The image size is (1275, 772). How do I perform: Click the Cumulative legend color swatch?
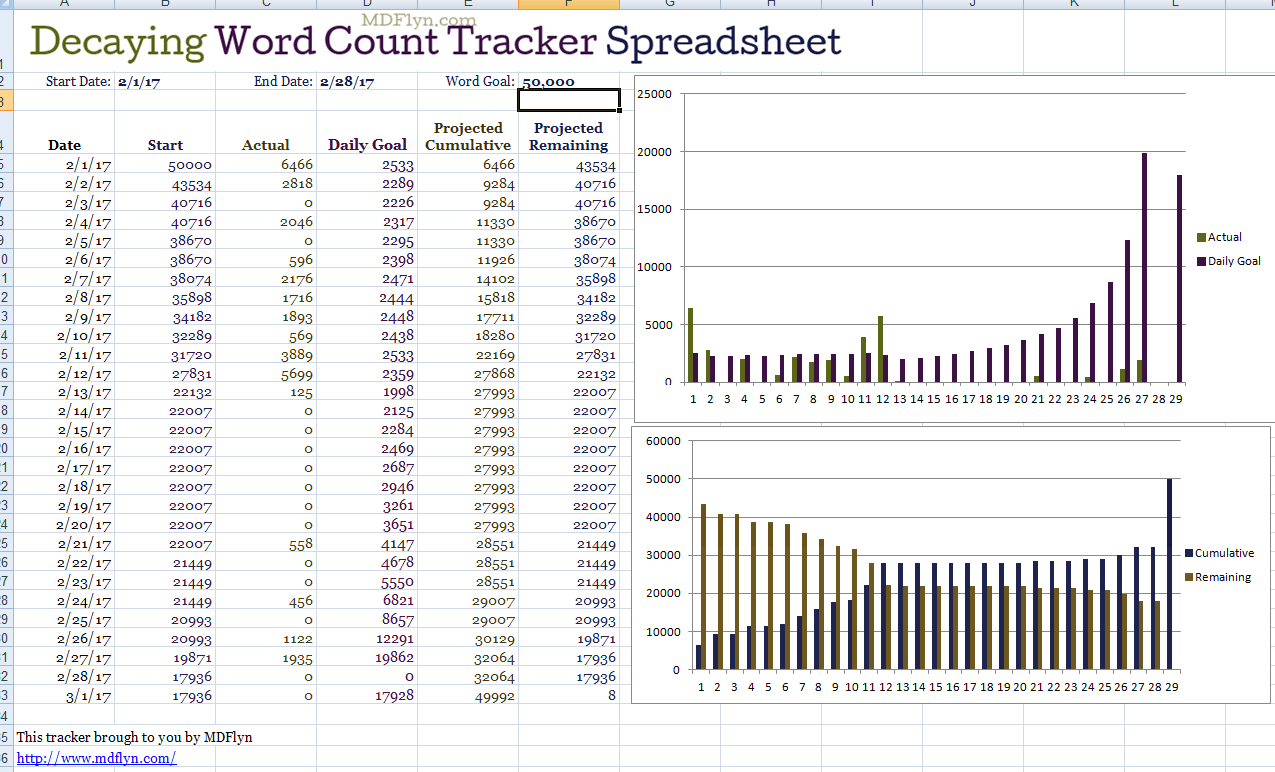[1188, 553]
